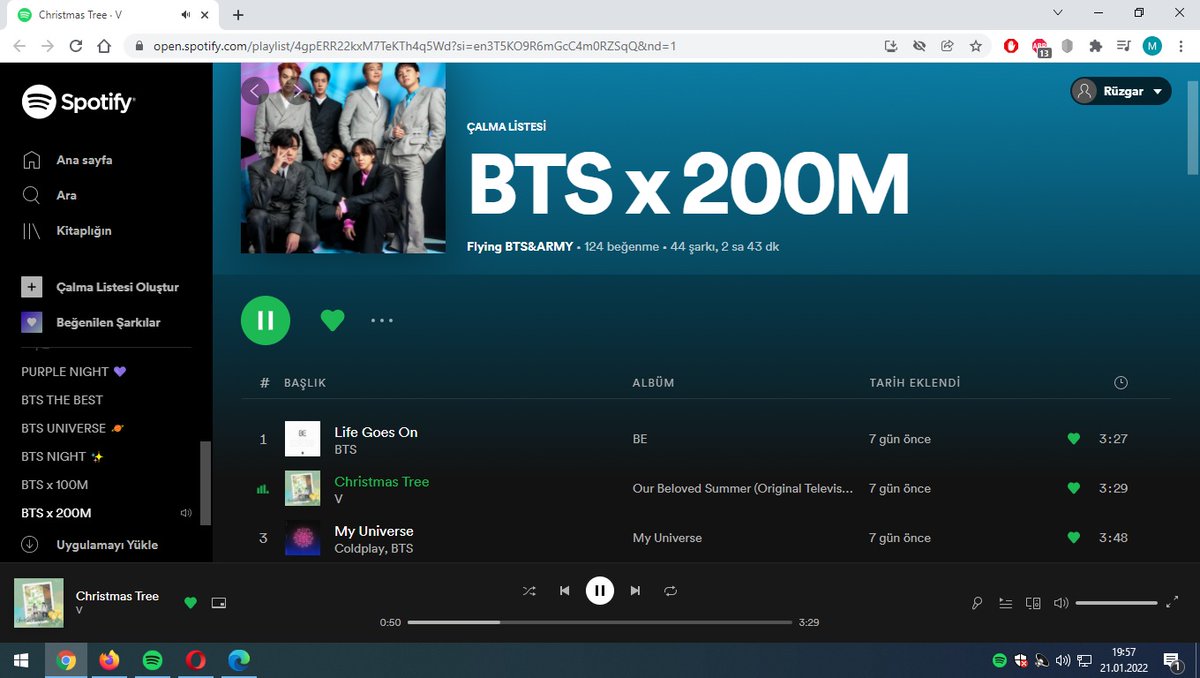Toggle repeat mode
The width and height of the screenshot is (1200, 678).
(671, 591)
